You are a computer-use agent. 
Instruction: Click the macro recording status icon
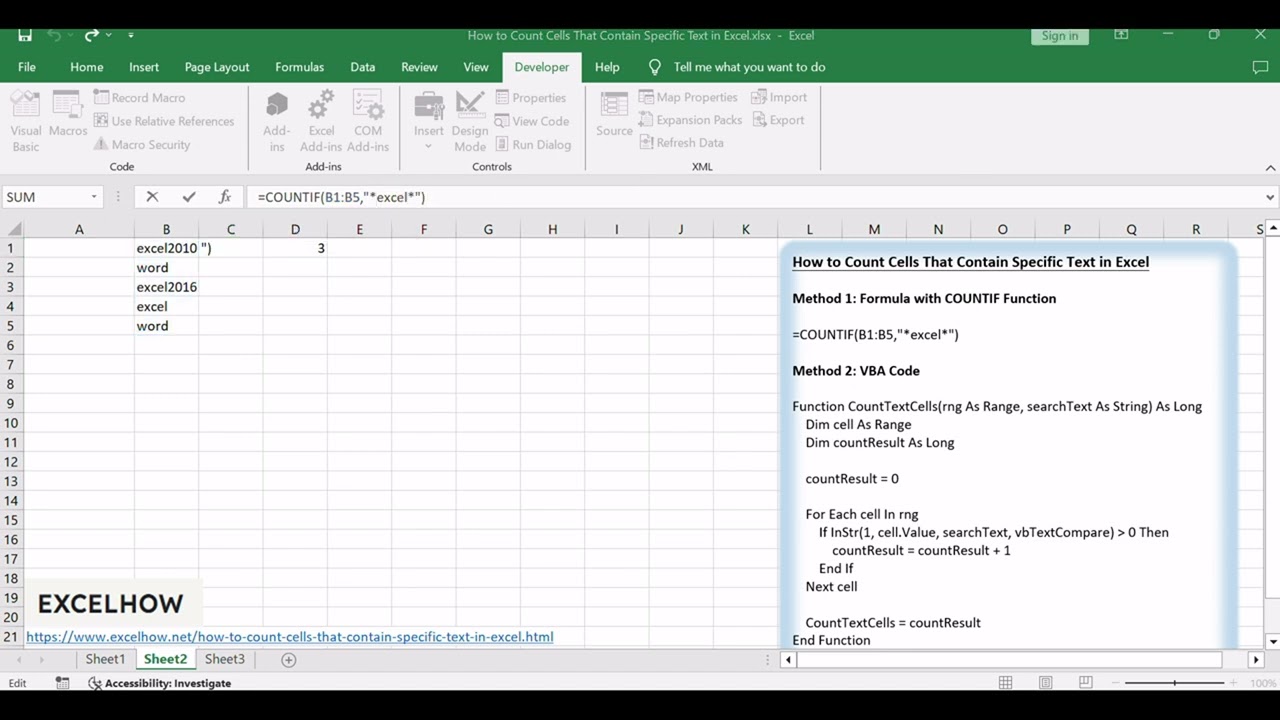click(x=62, y=683)
